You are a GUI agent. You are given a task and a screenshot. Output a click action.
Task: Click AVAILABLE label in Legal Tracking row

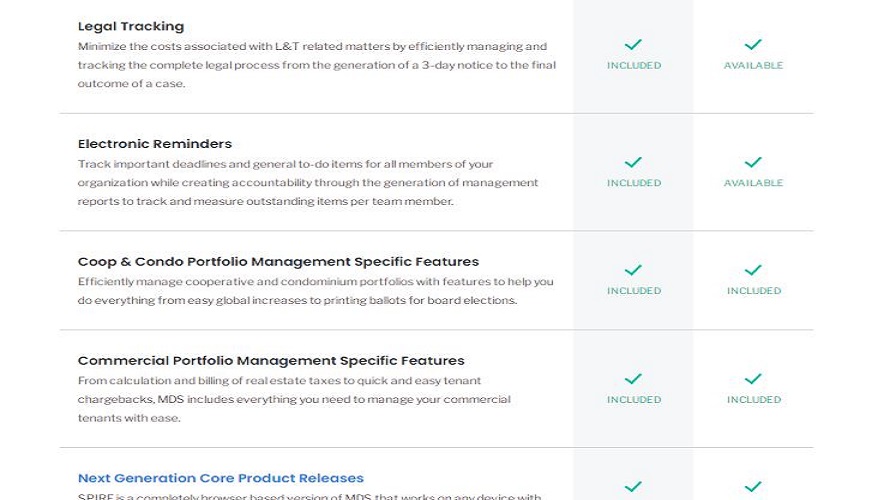pos(753,65)
